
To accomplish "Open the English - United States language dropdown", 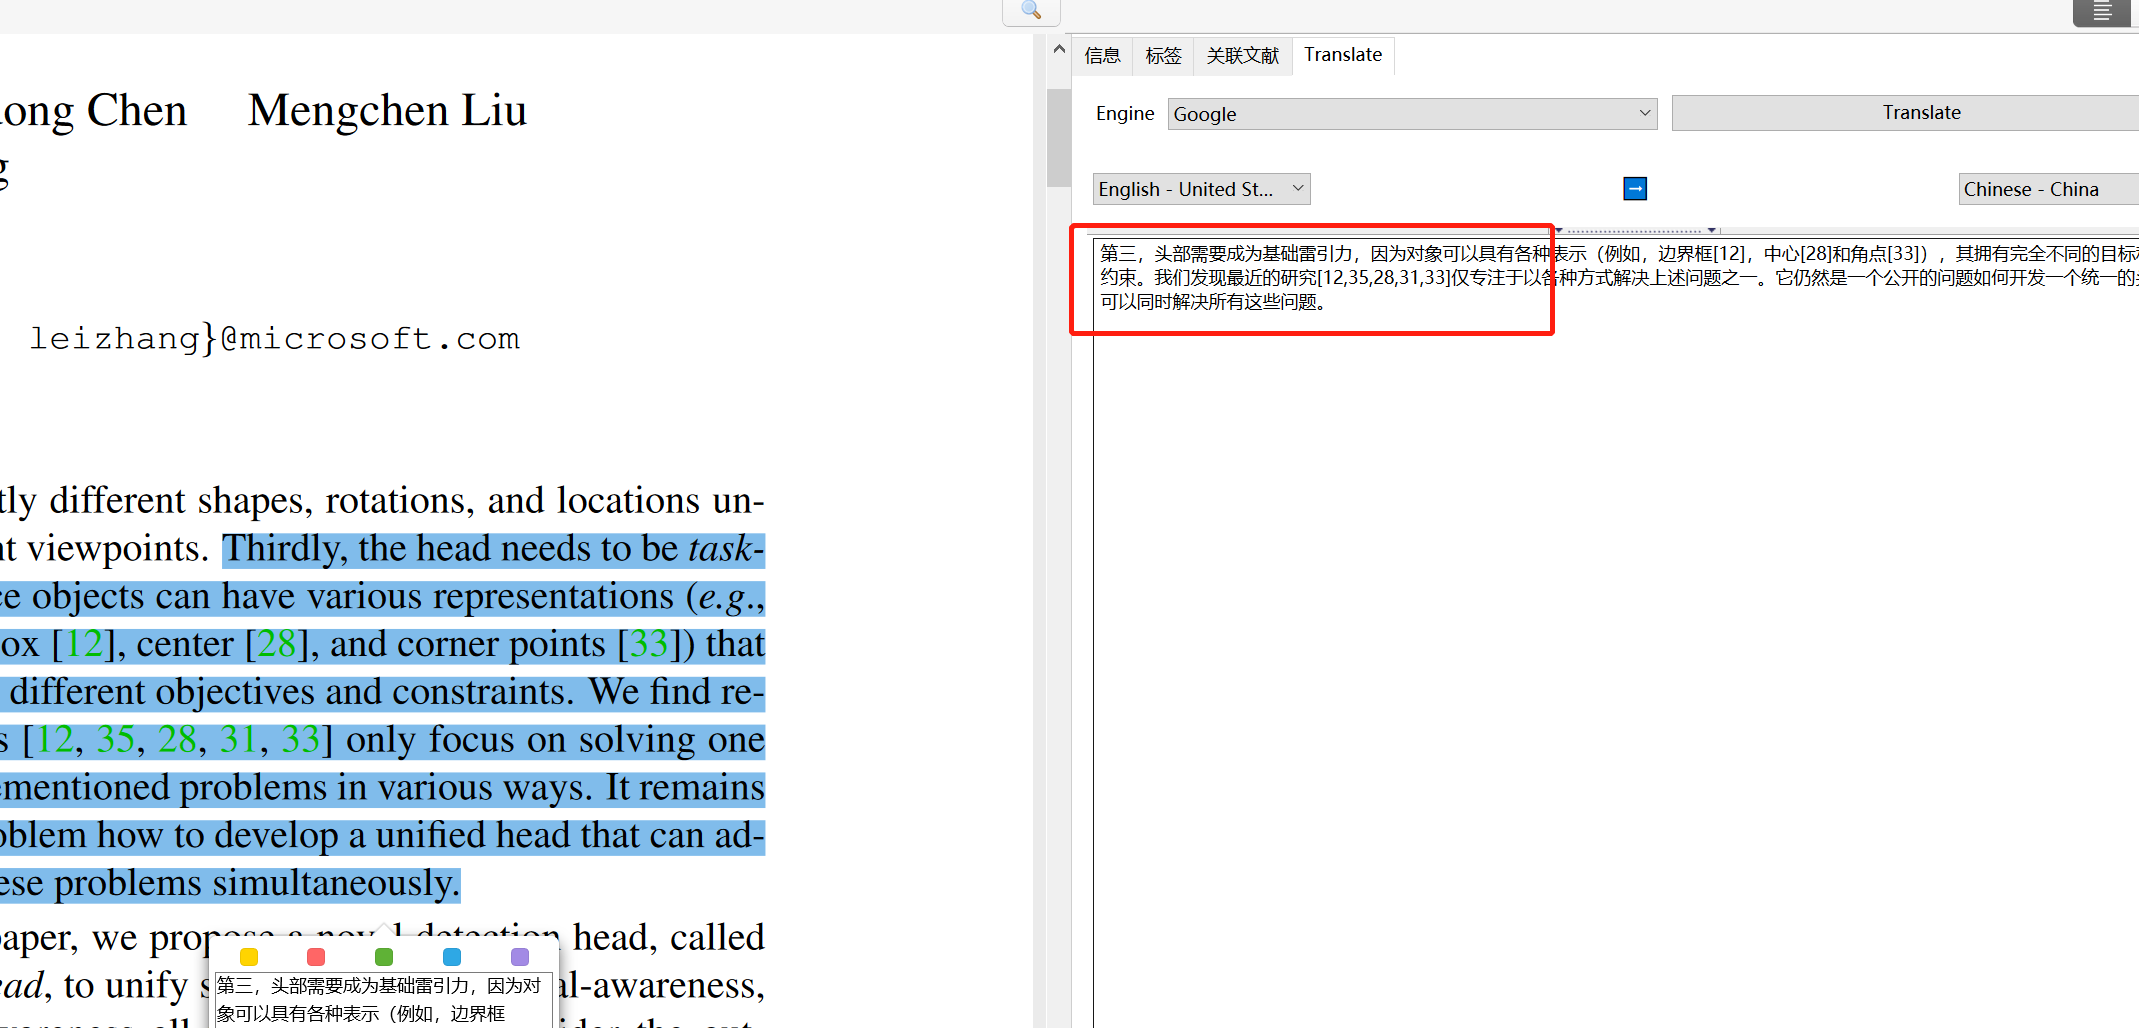I will click(x=1200, y=188).
